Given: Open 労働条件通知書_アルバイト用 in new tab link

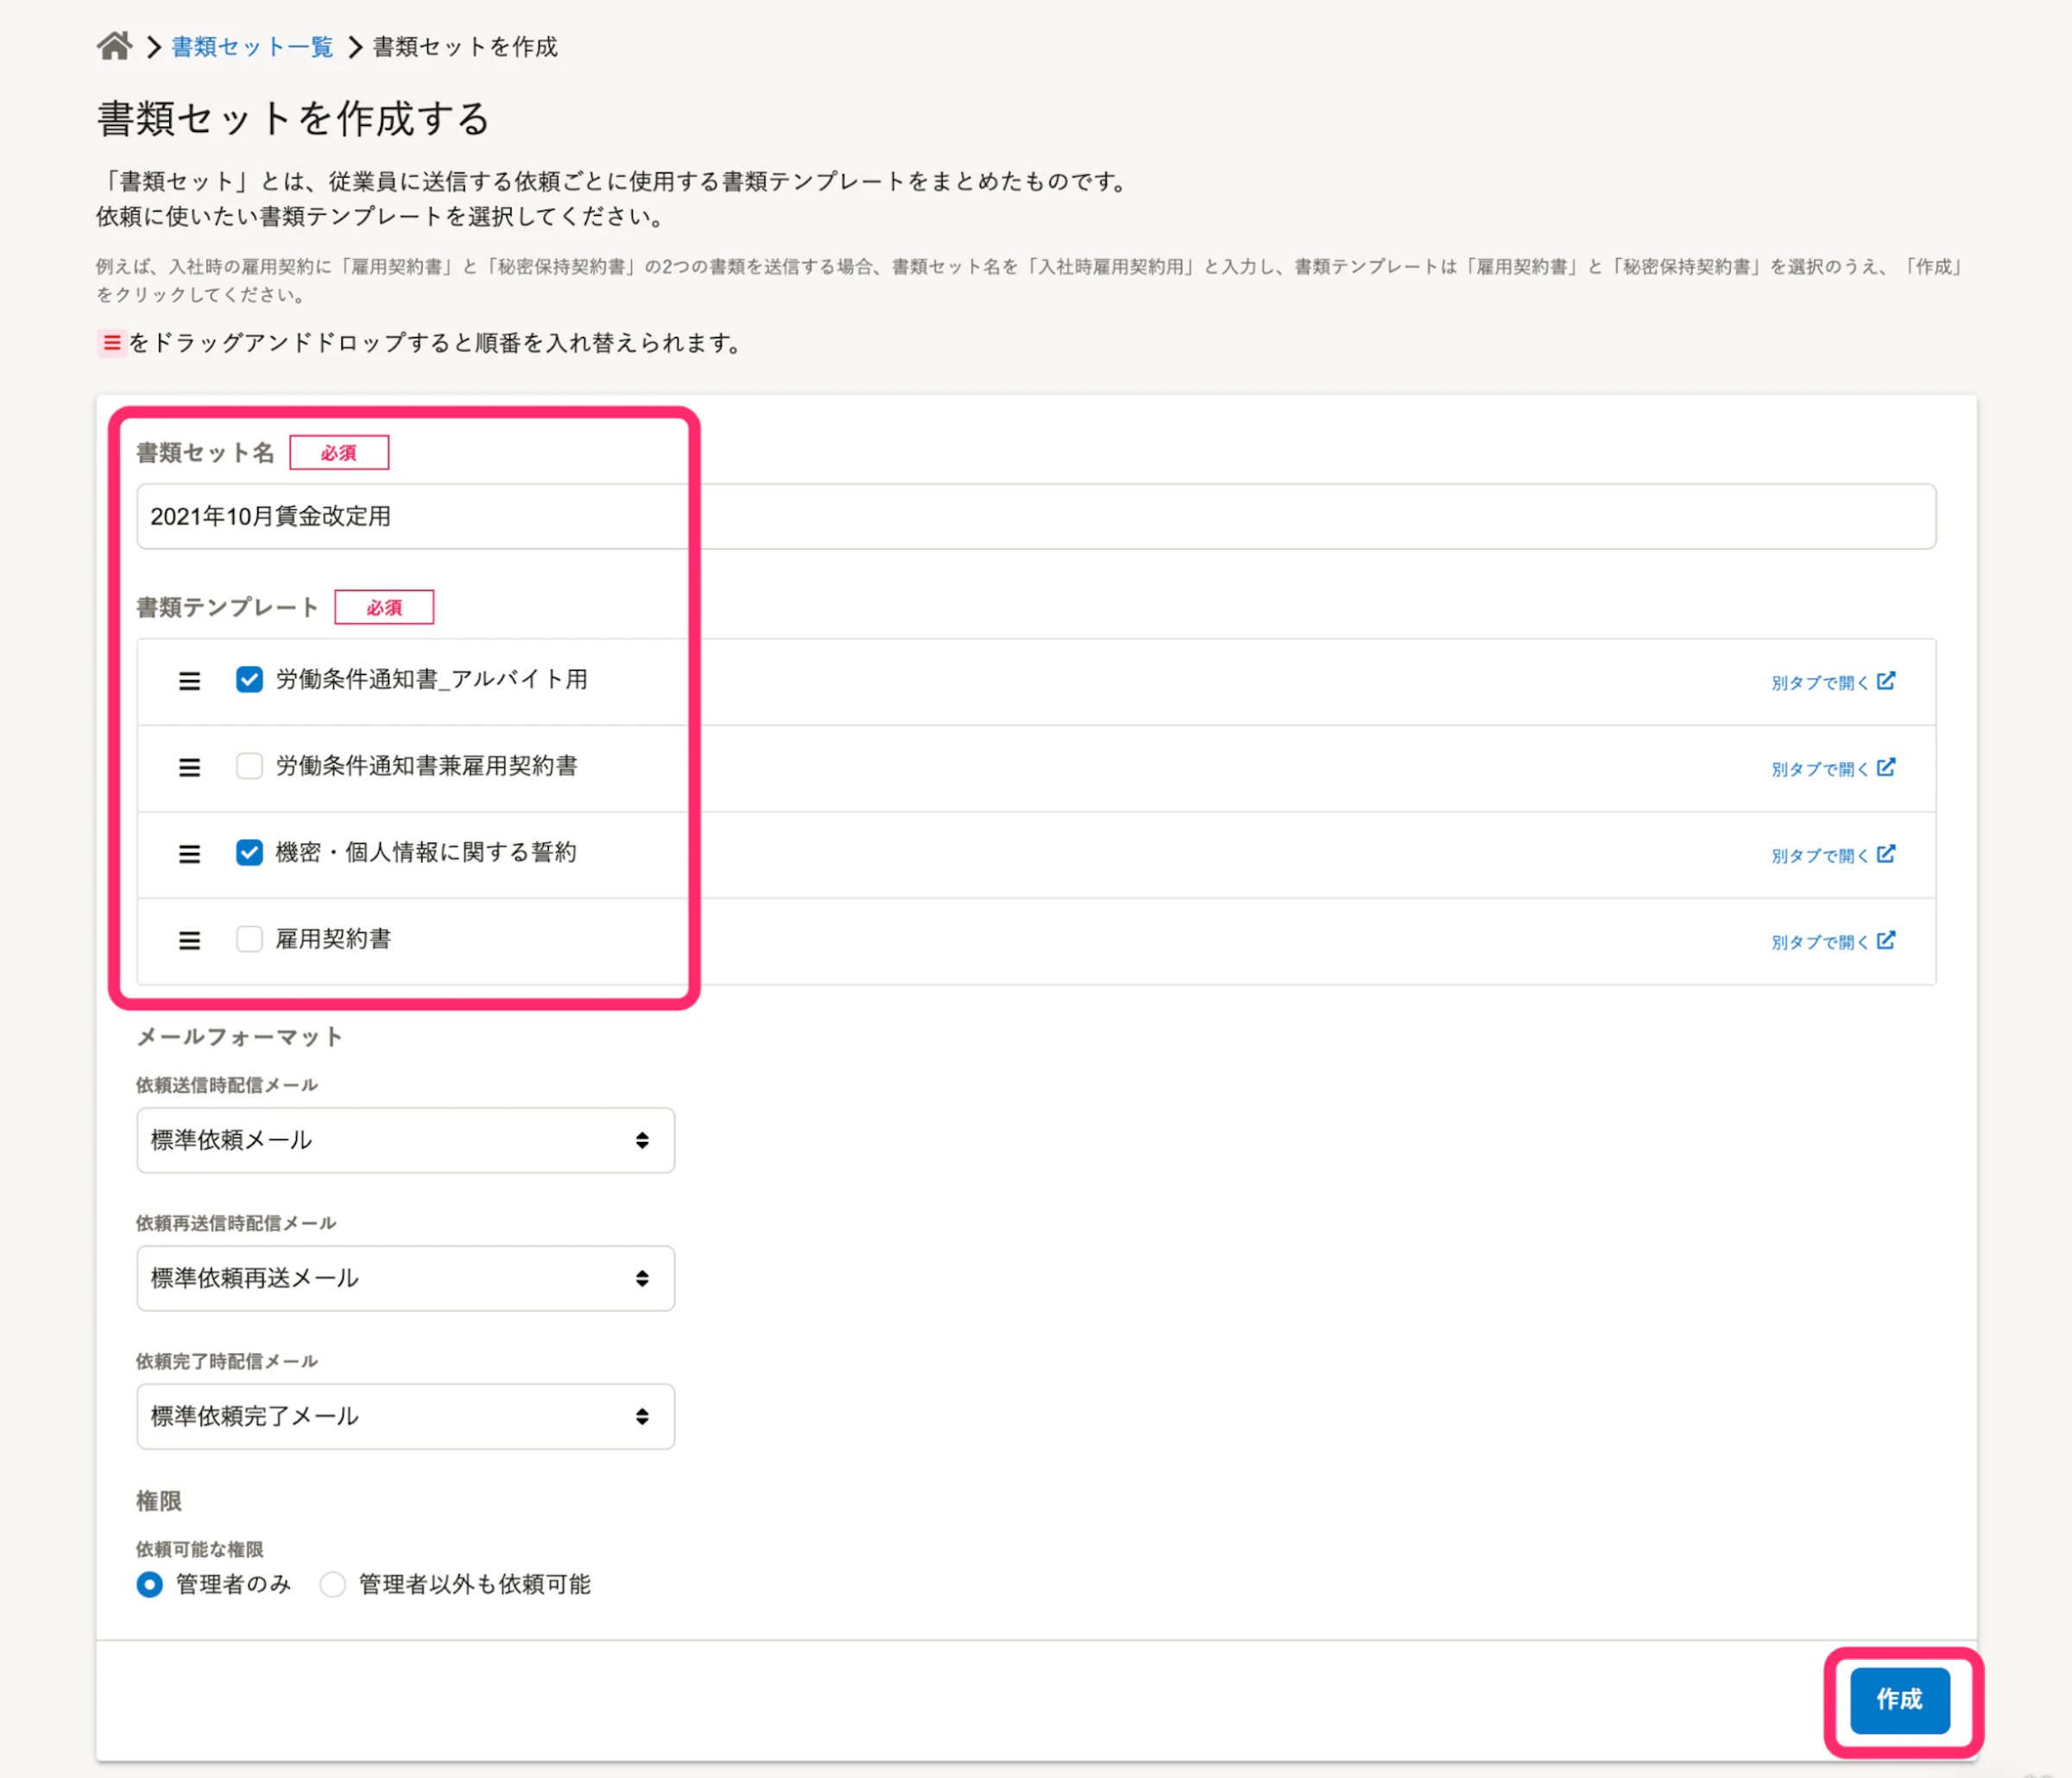Looking at the screenshot, I should [x=1832, y=682].
